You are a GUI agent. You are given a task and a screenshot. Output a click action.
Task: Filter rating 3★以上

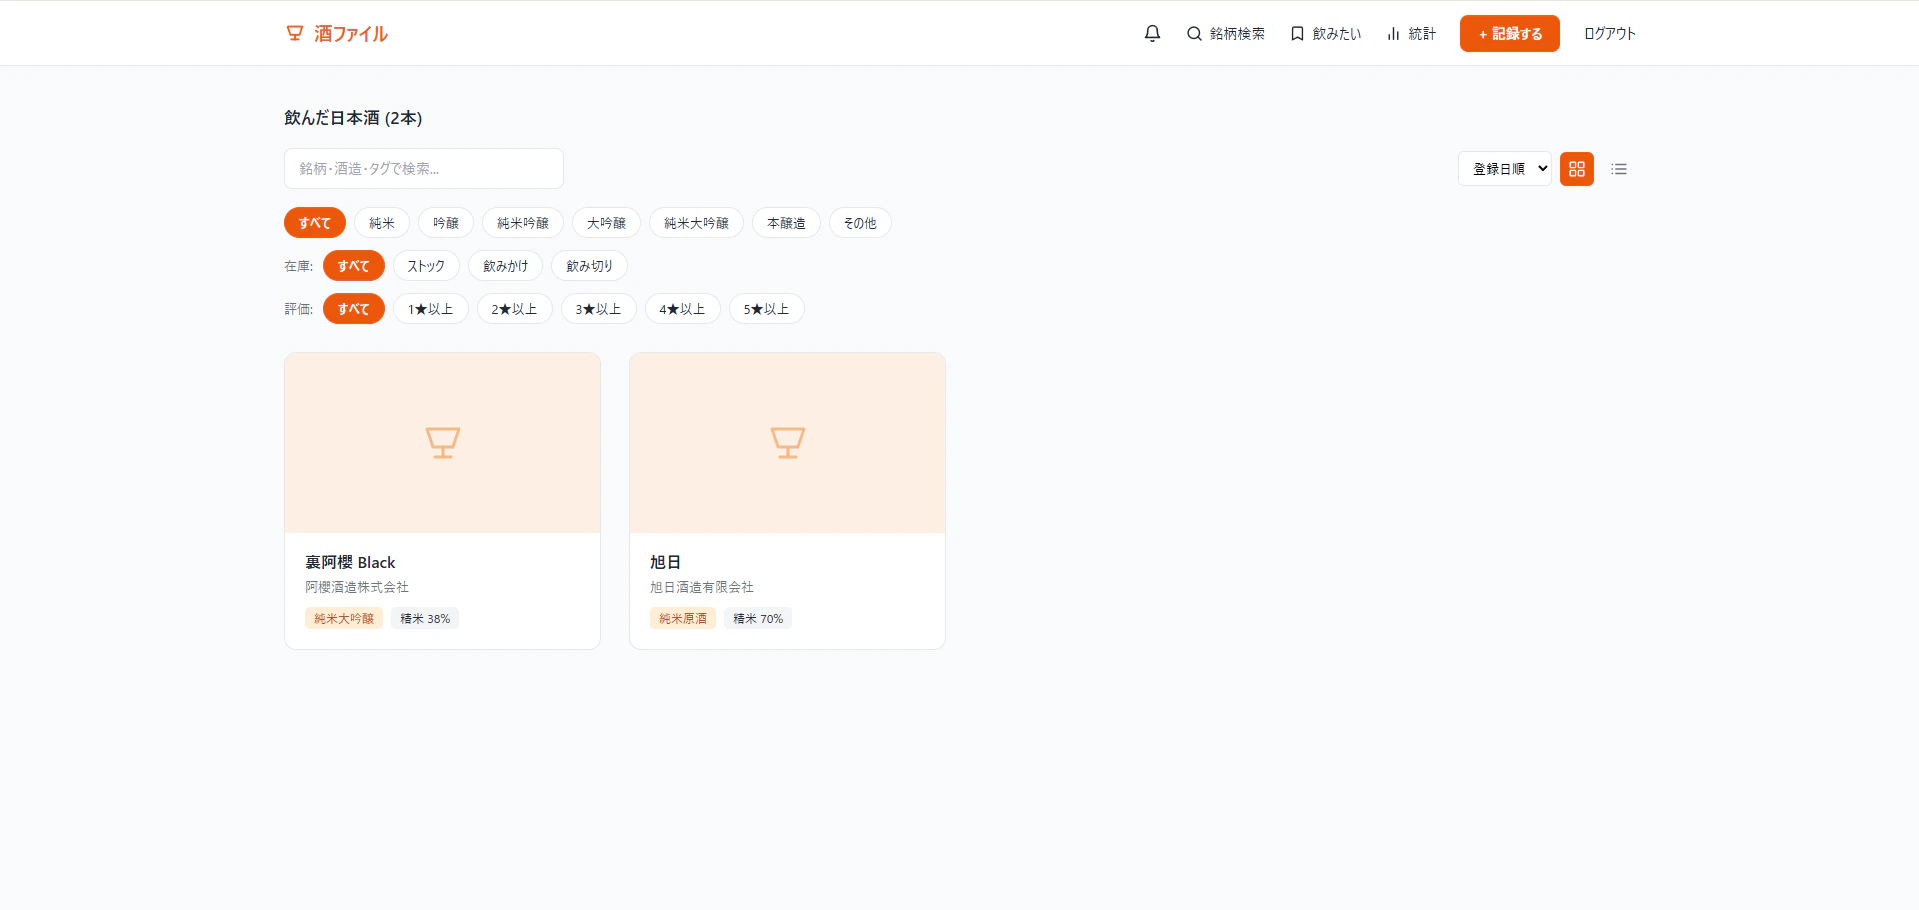[598, 308]
